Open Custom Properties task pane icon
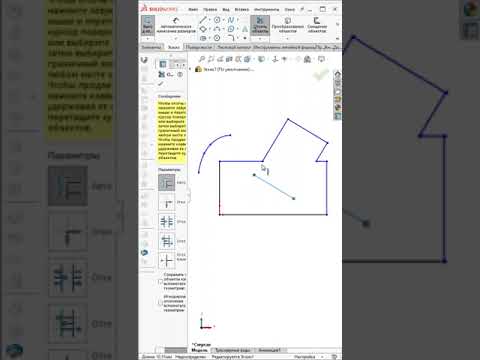The height and width of the screenshot is (360, 480). pyautogui.click(x=338, y=116)
